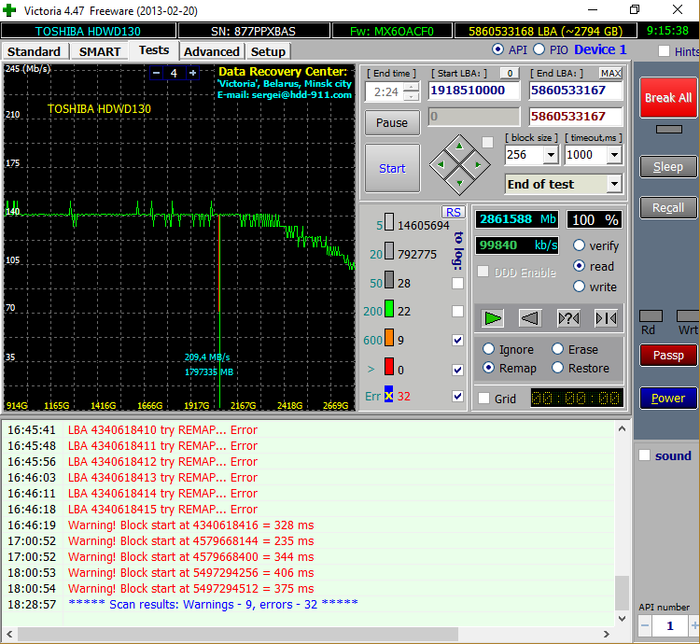Click the Start scan button
The width and height of the screenshot is (700, 644).
point(392,168)
